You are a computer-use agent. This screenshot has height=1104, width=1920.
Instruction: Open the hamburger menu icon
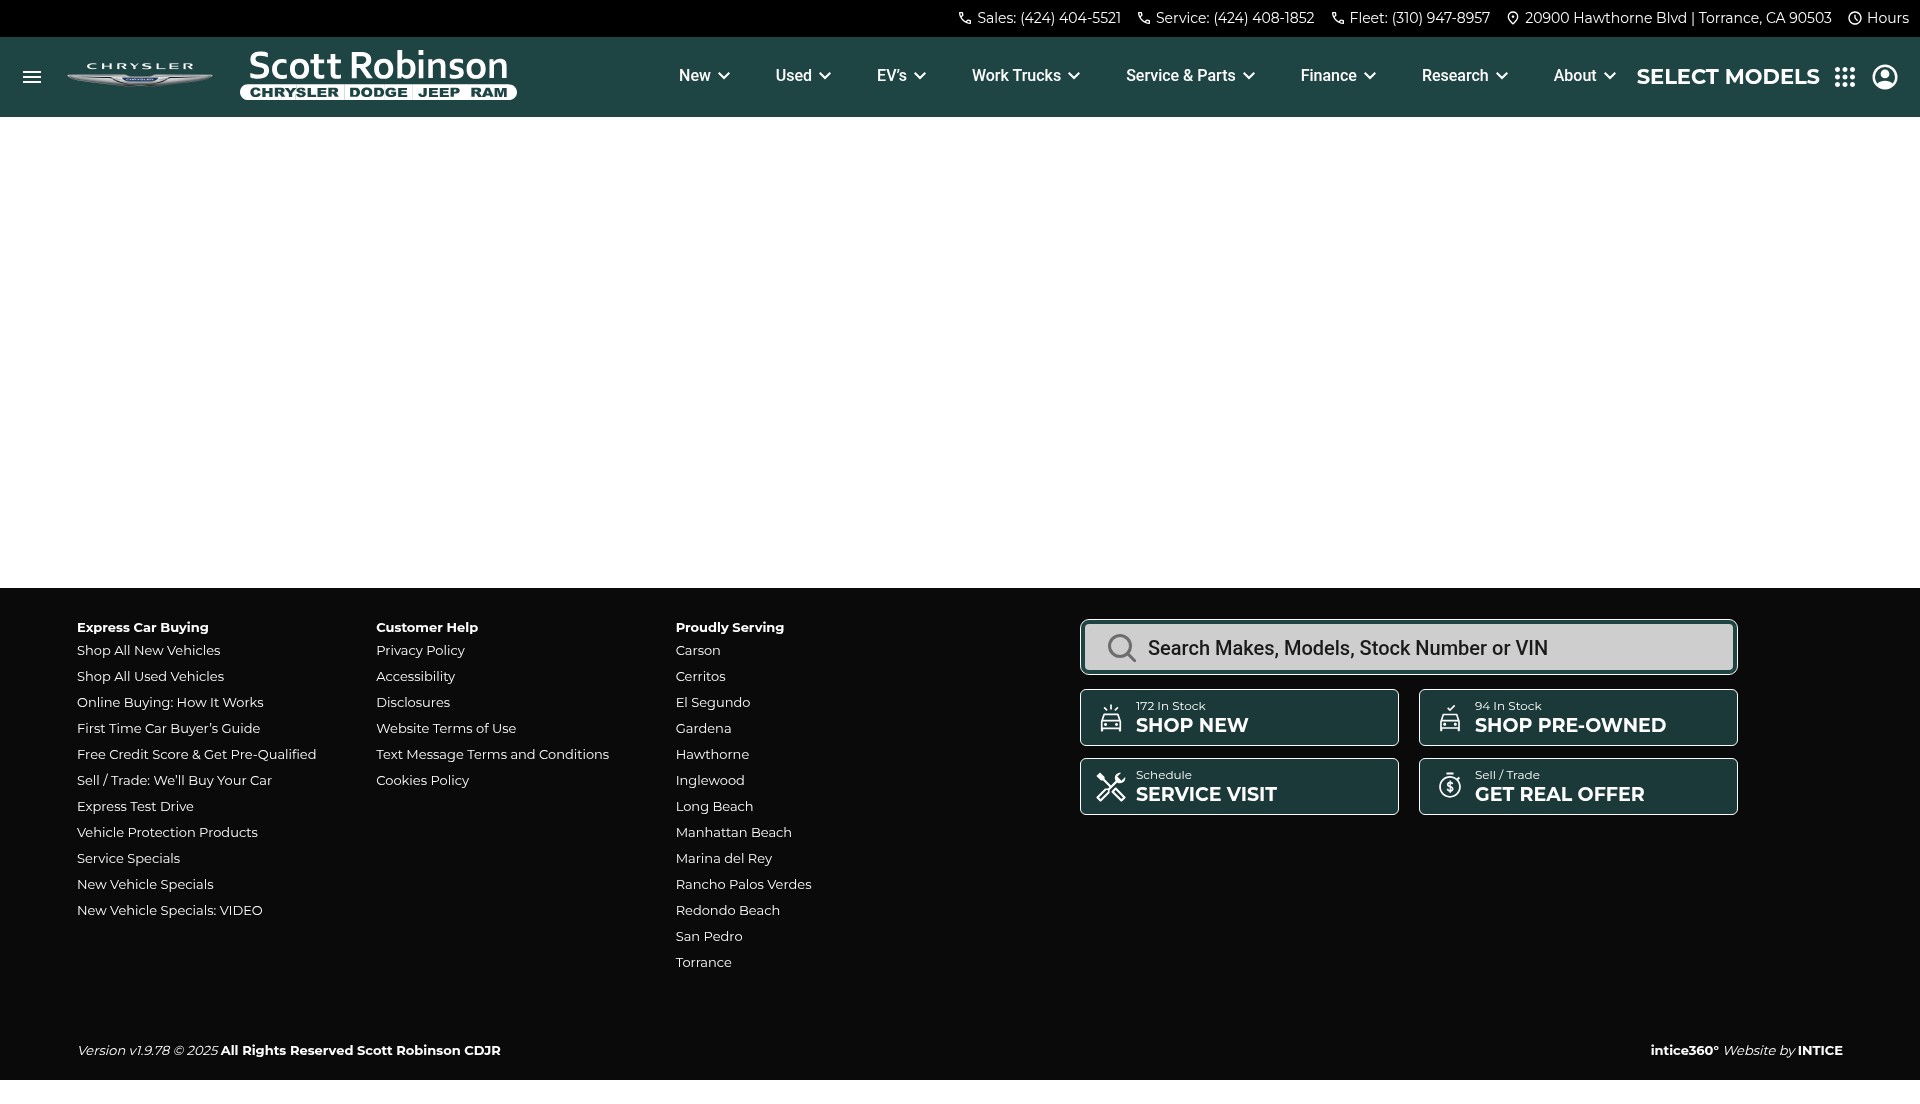32,77
